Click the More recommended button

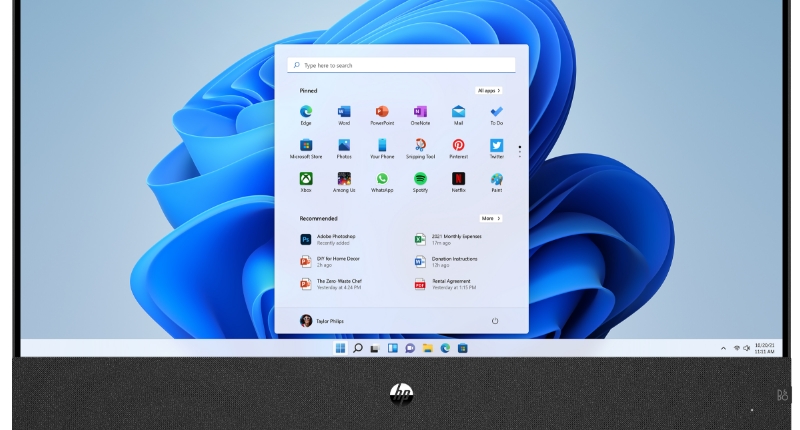491,218
